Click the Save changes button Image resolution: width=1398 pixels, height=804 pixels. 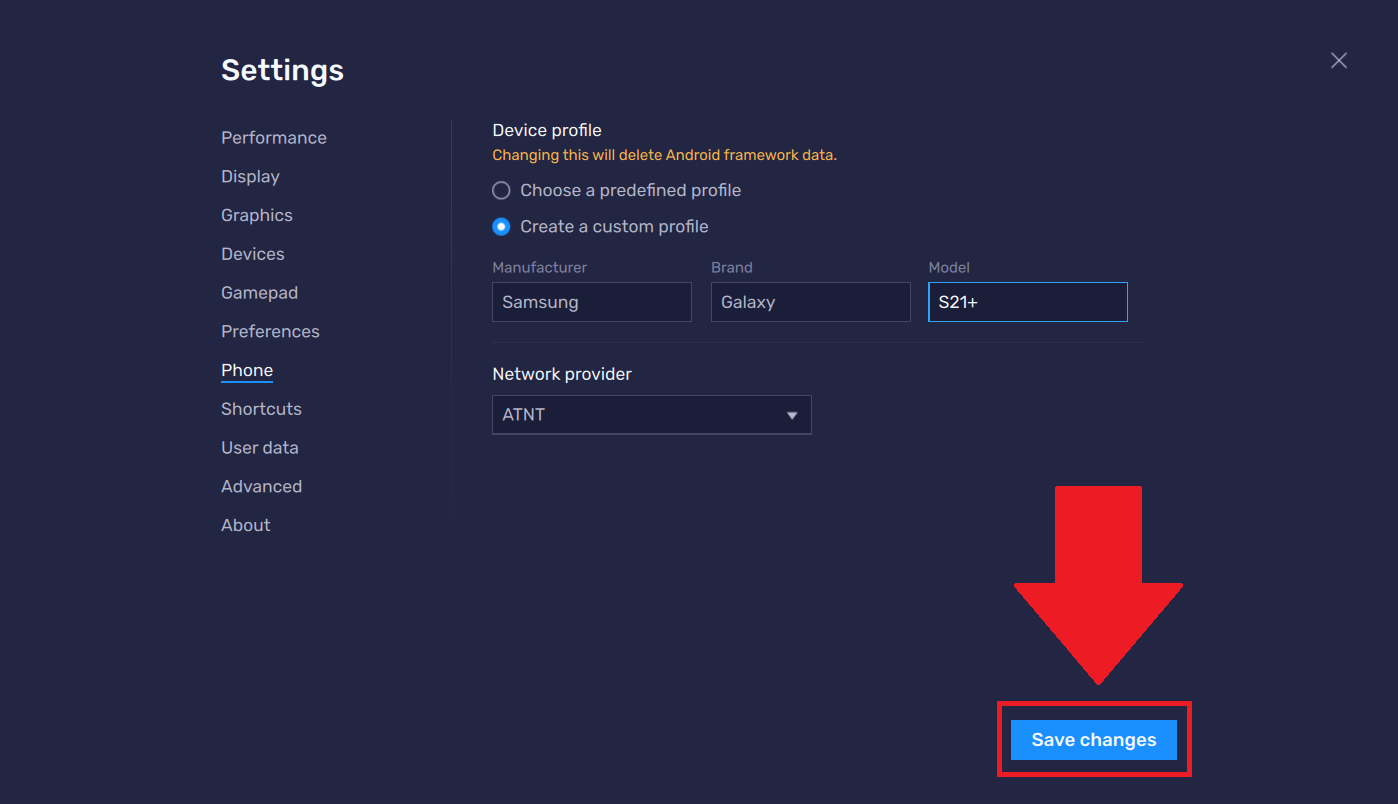point(1093,739)
